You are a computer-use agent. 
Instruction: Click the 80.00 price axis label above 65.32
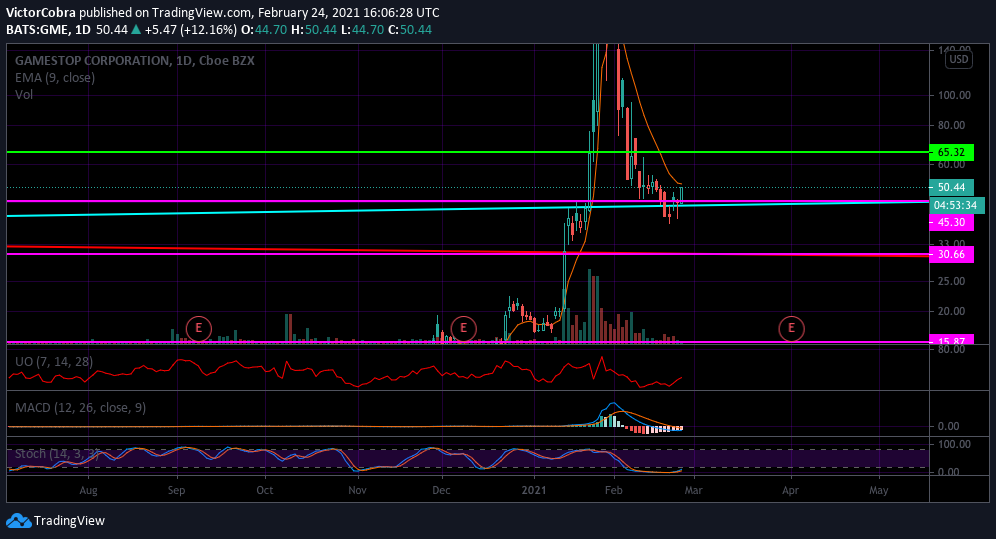(952, 125)
